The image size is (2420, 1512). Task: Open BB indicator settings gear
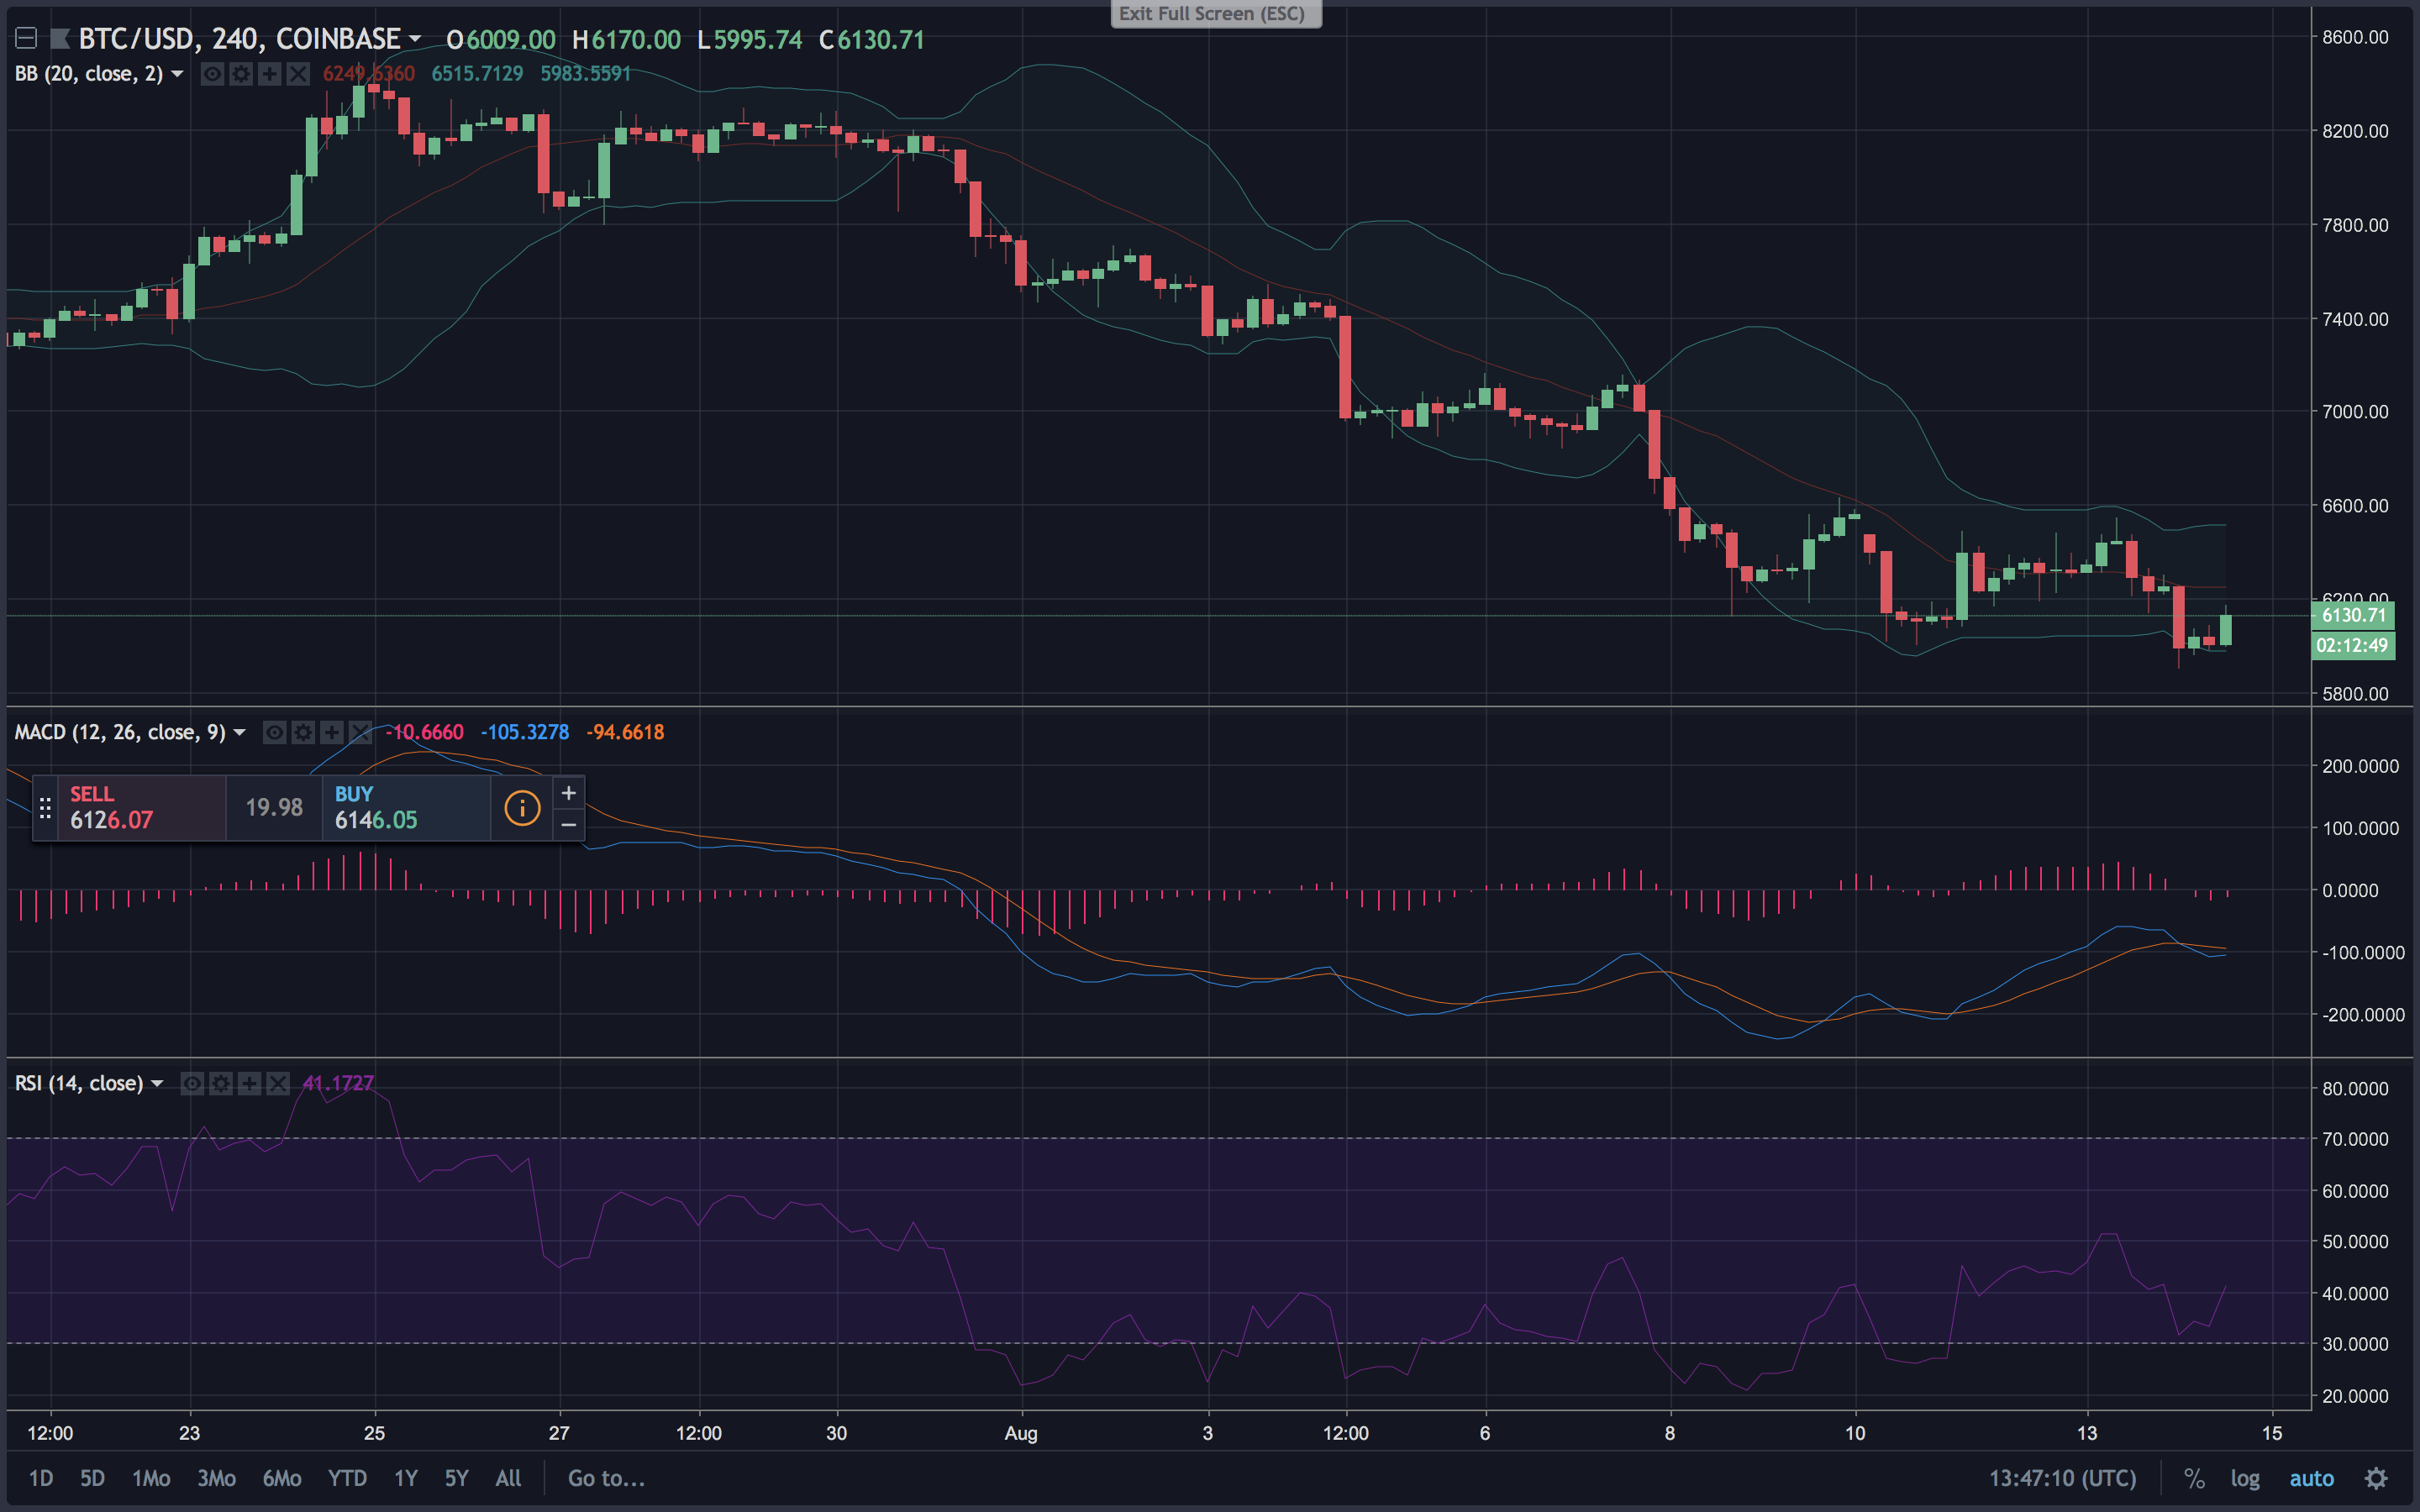click(241, 74)
